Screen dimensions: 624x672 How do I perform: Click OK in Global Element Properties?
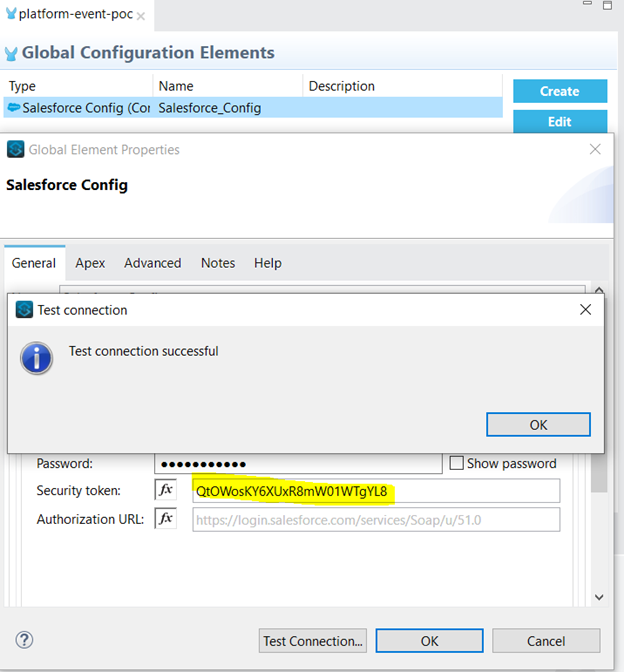pyautogui.click(x=429, y=641)
